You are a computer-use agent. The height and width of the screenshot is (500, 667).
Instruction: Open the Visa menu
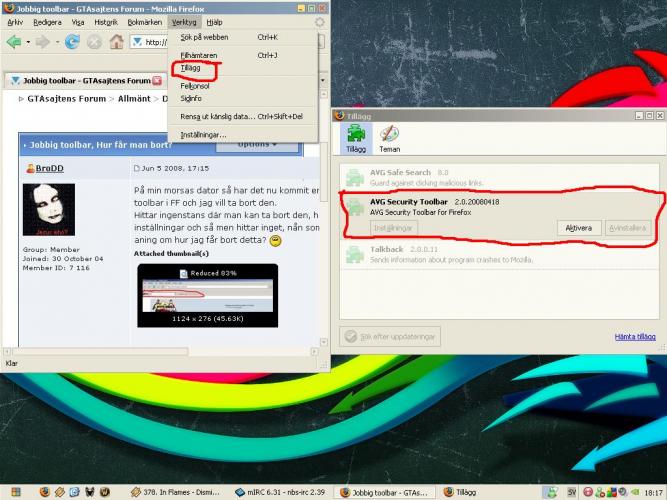tap(78, 22)
